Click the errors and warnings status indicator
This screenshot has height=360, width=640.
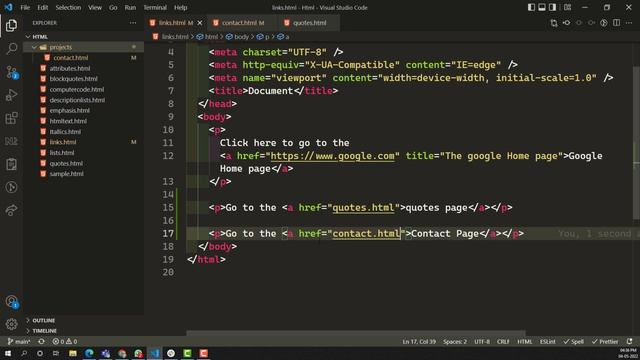click(64, 341)
